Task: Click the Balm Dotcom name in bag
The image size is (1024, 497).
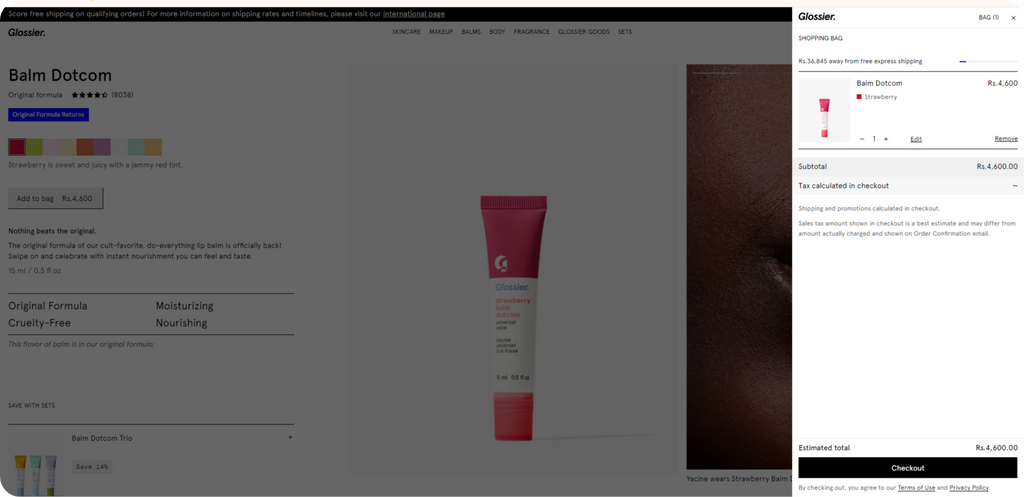Action: coord(879,84)
